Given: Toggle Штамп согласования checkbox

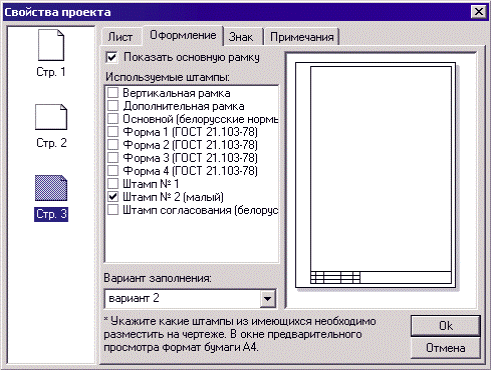Looking at the screenshot, I should tap(113, 210).
